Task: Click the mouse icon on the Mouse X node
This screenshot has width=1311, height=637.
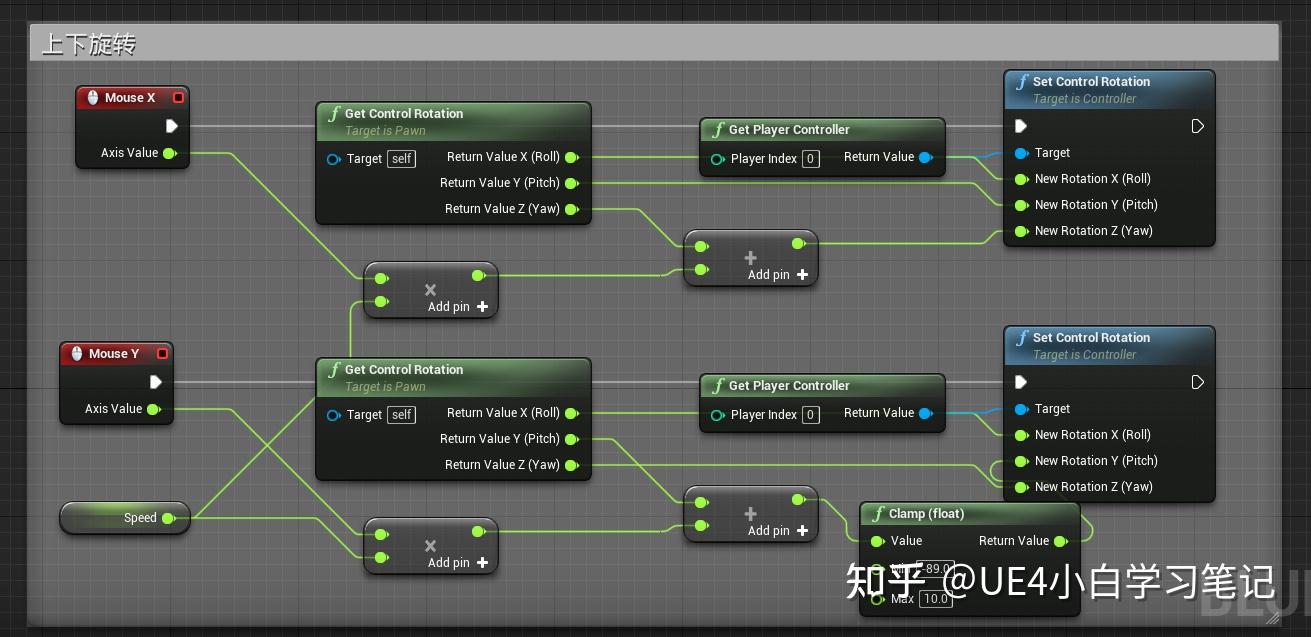Action: pyautogui.click(x=93, y=97)
